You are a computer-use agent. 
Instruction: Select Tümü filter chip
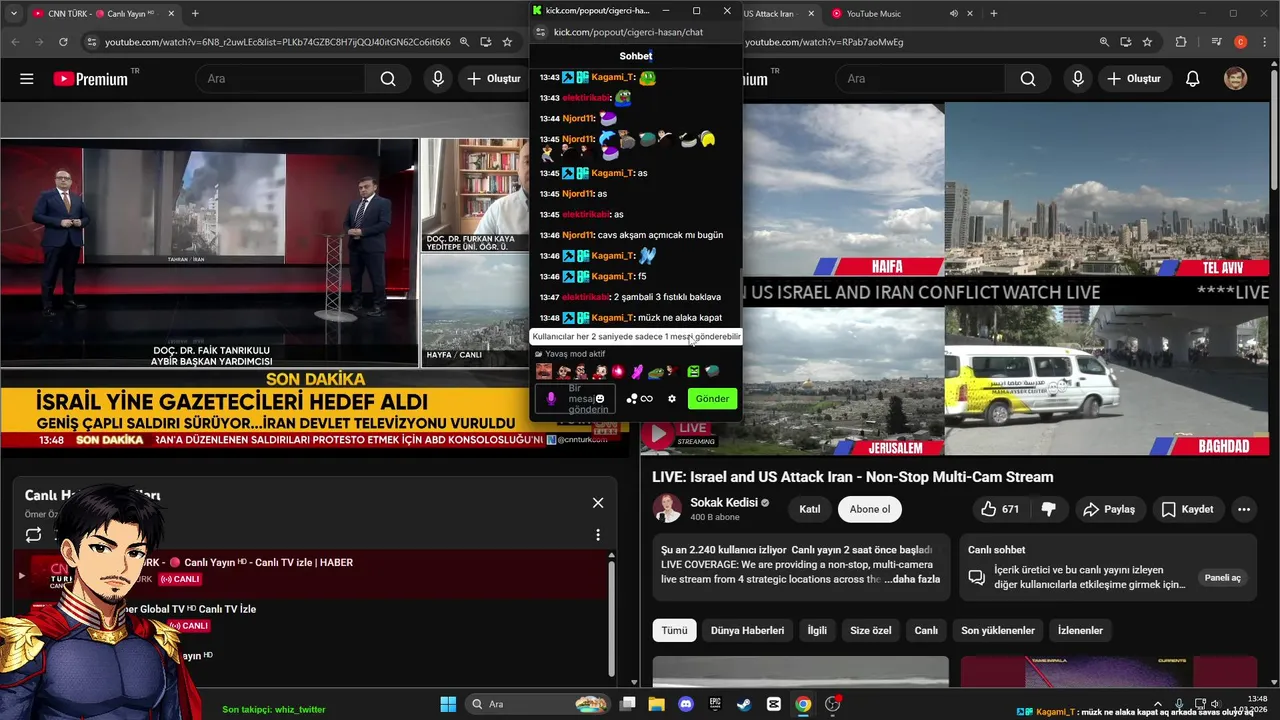[674, 630]
